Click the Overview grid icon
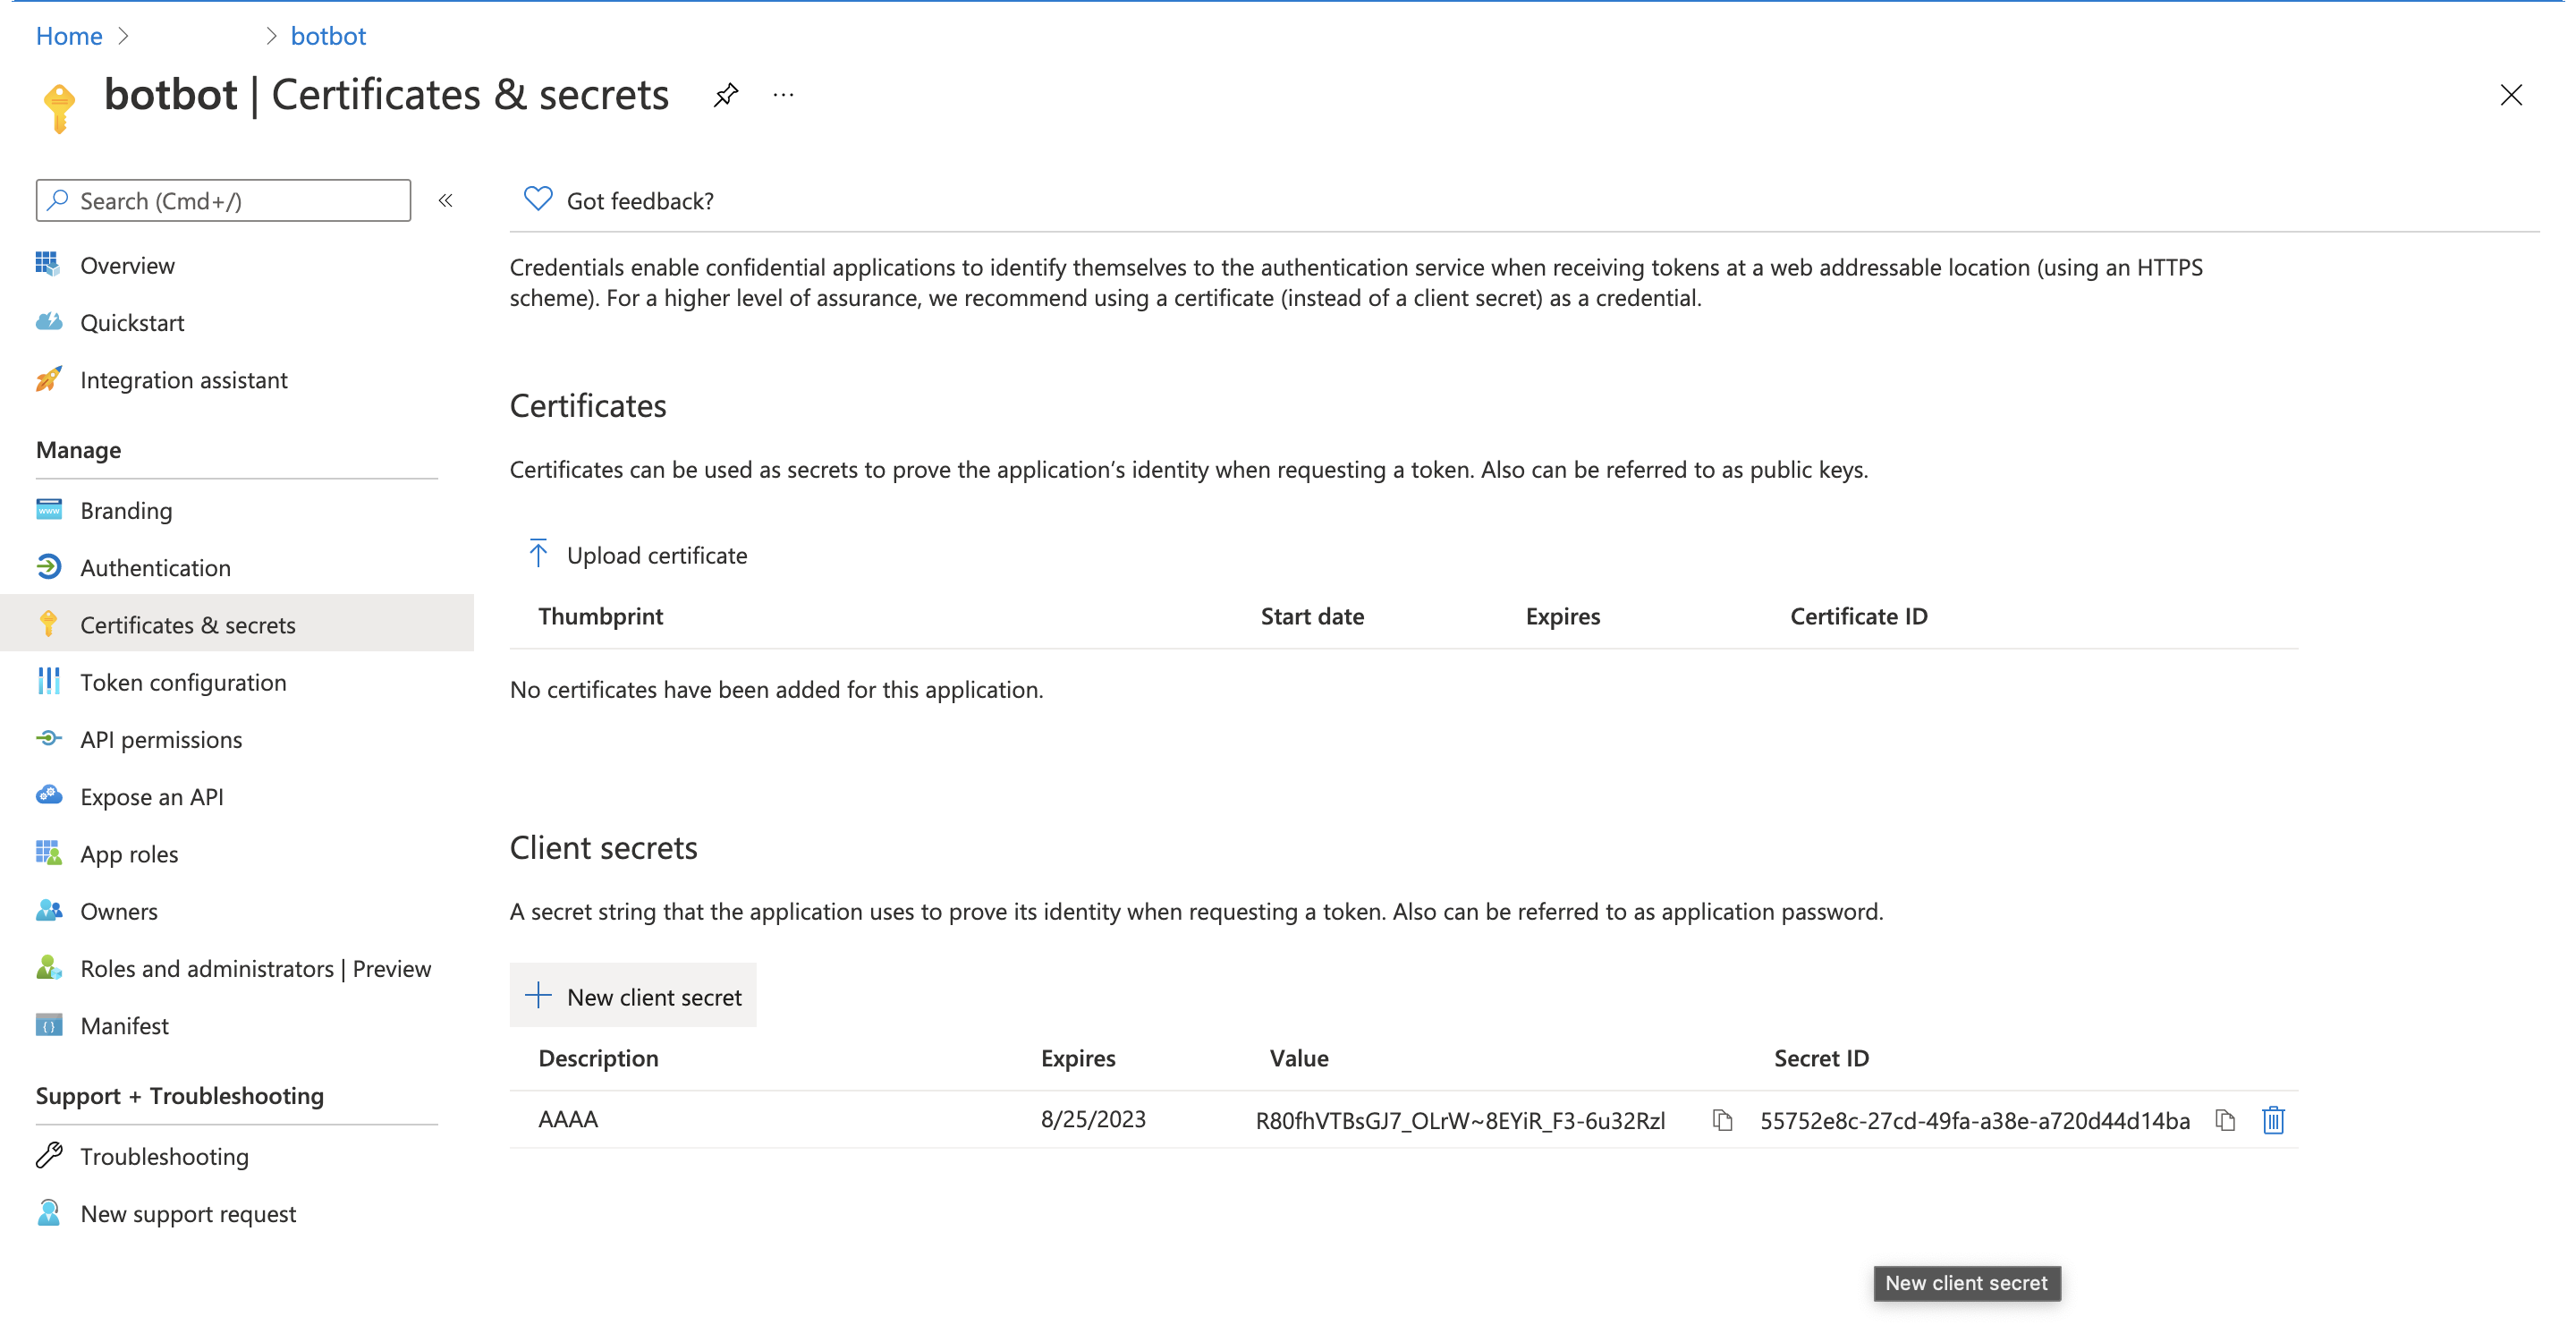Viewport: 2576px width, 1342px height. tap(48, 264)
